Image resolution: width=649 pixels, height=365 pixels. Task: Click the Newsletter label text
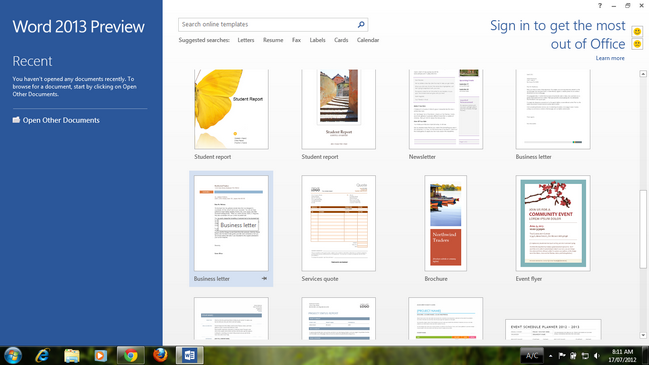422,157
